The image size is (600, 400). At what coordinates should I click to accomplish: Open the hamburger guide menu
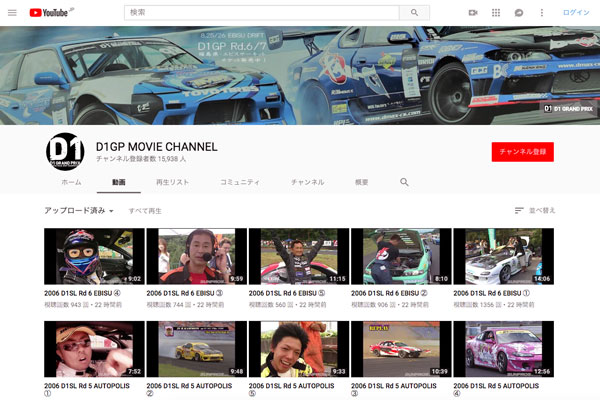pos(12,13)
